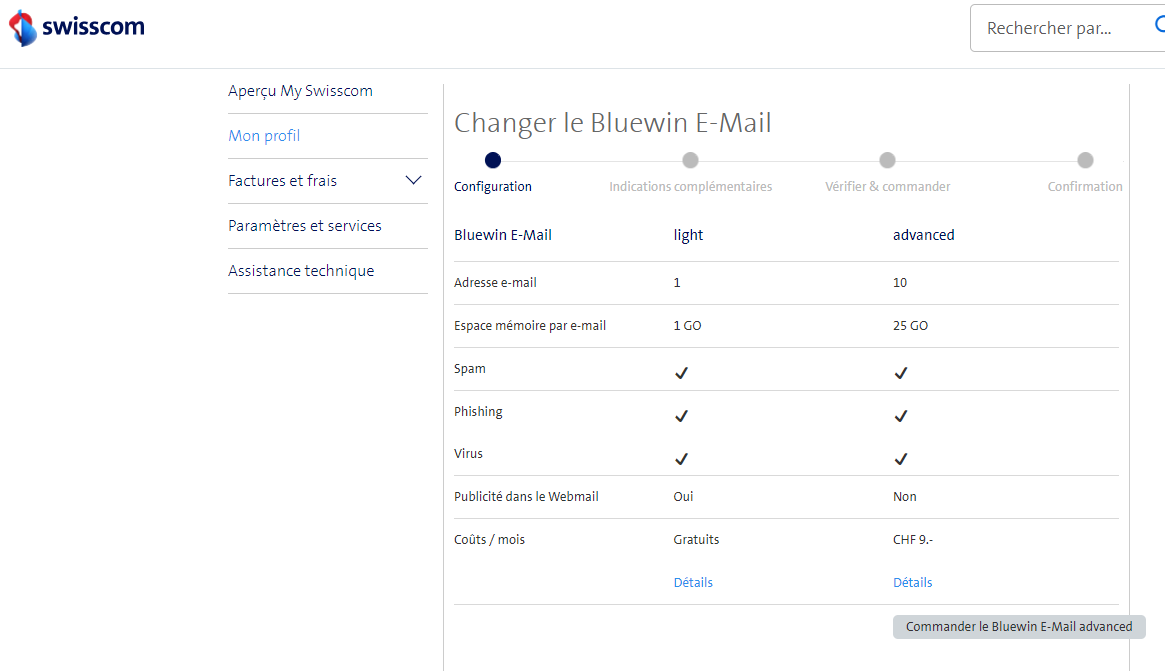Open Détails link for advanced plan
Viewport: 1165px width, 671px height.
[x=912, y=582]
